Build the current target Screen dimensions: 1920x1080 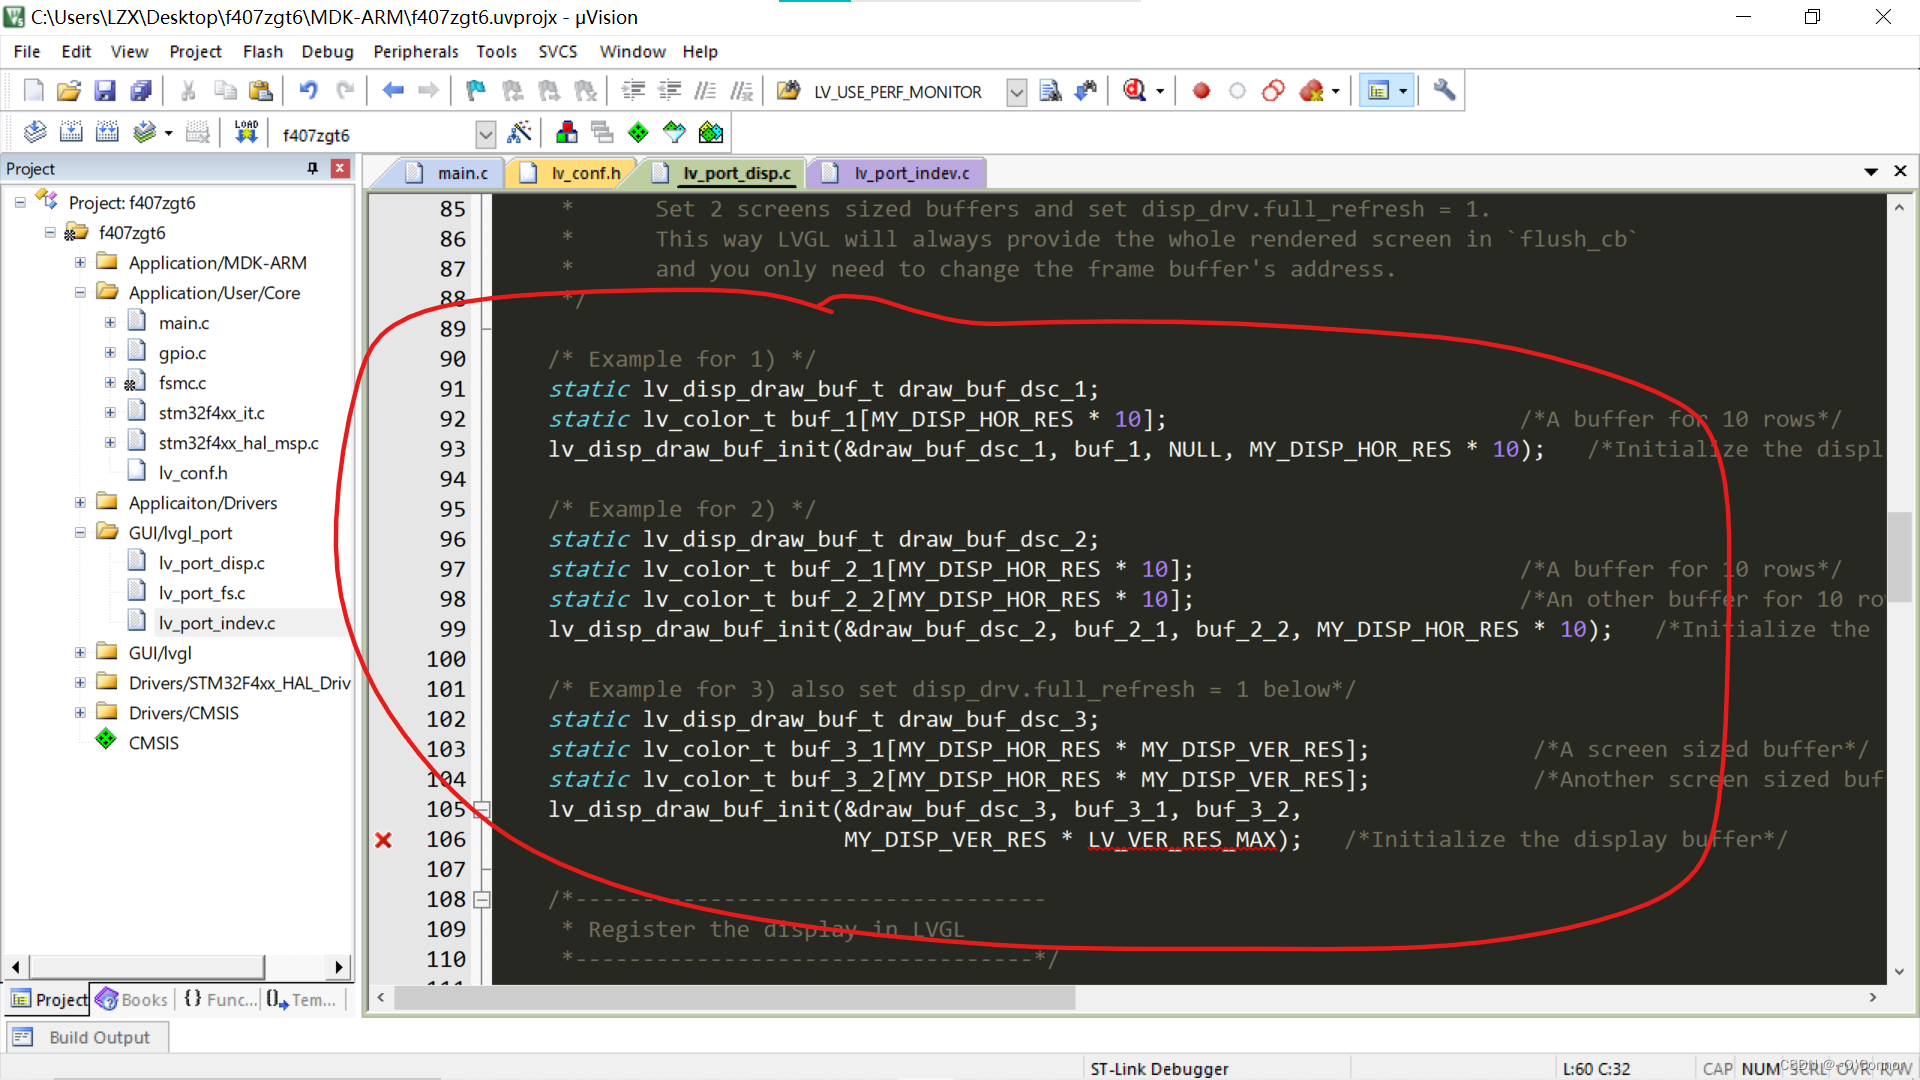coord(71,131)
